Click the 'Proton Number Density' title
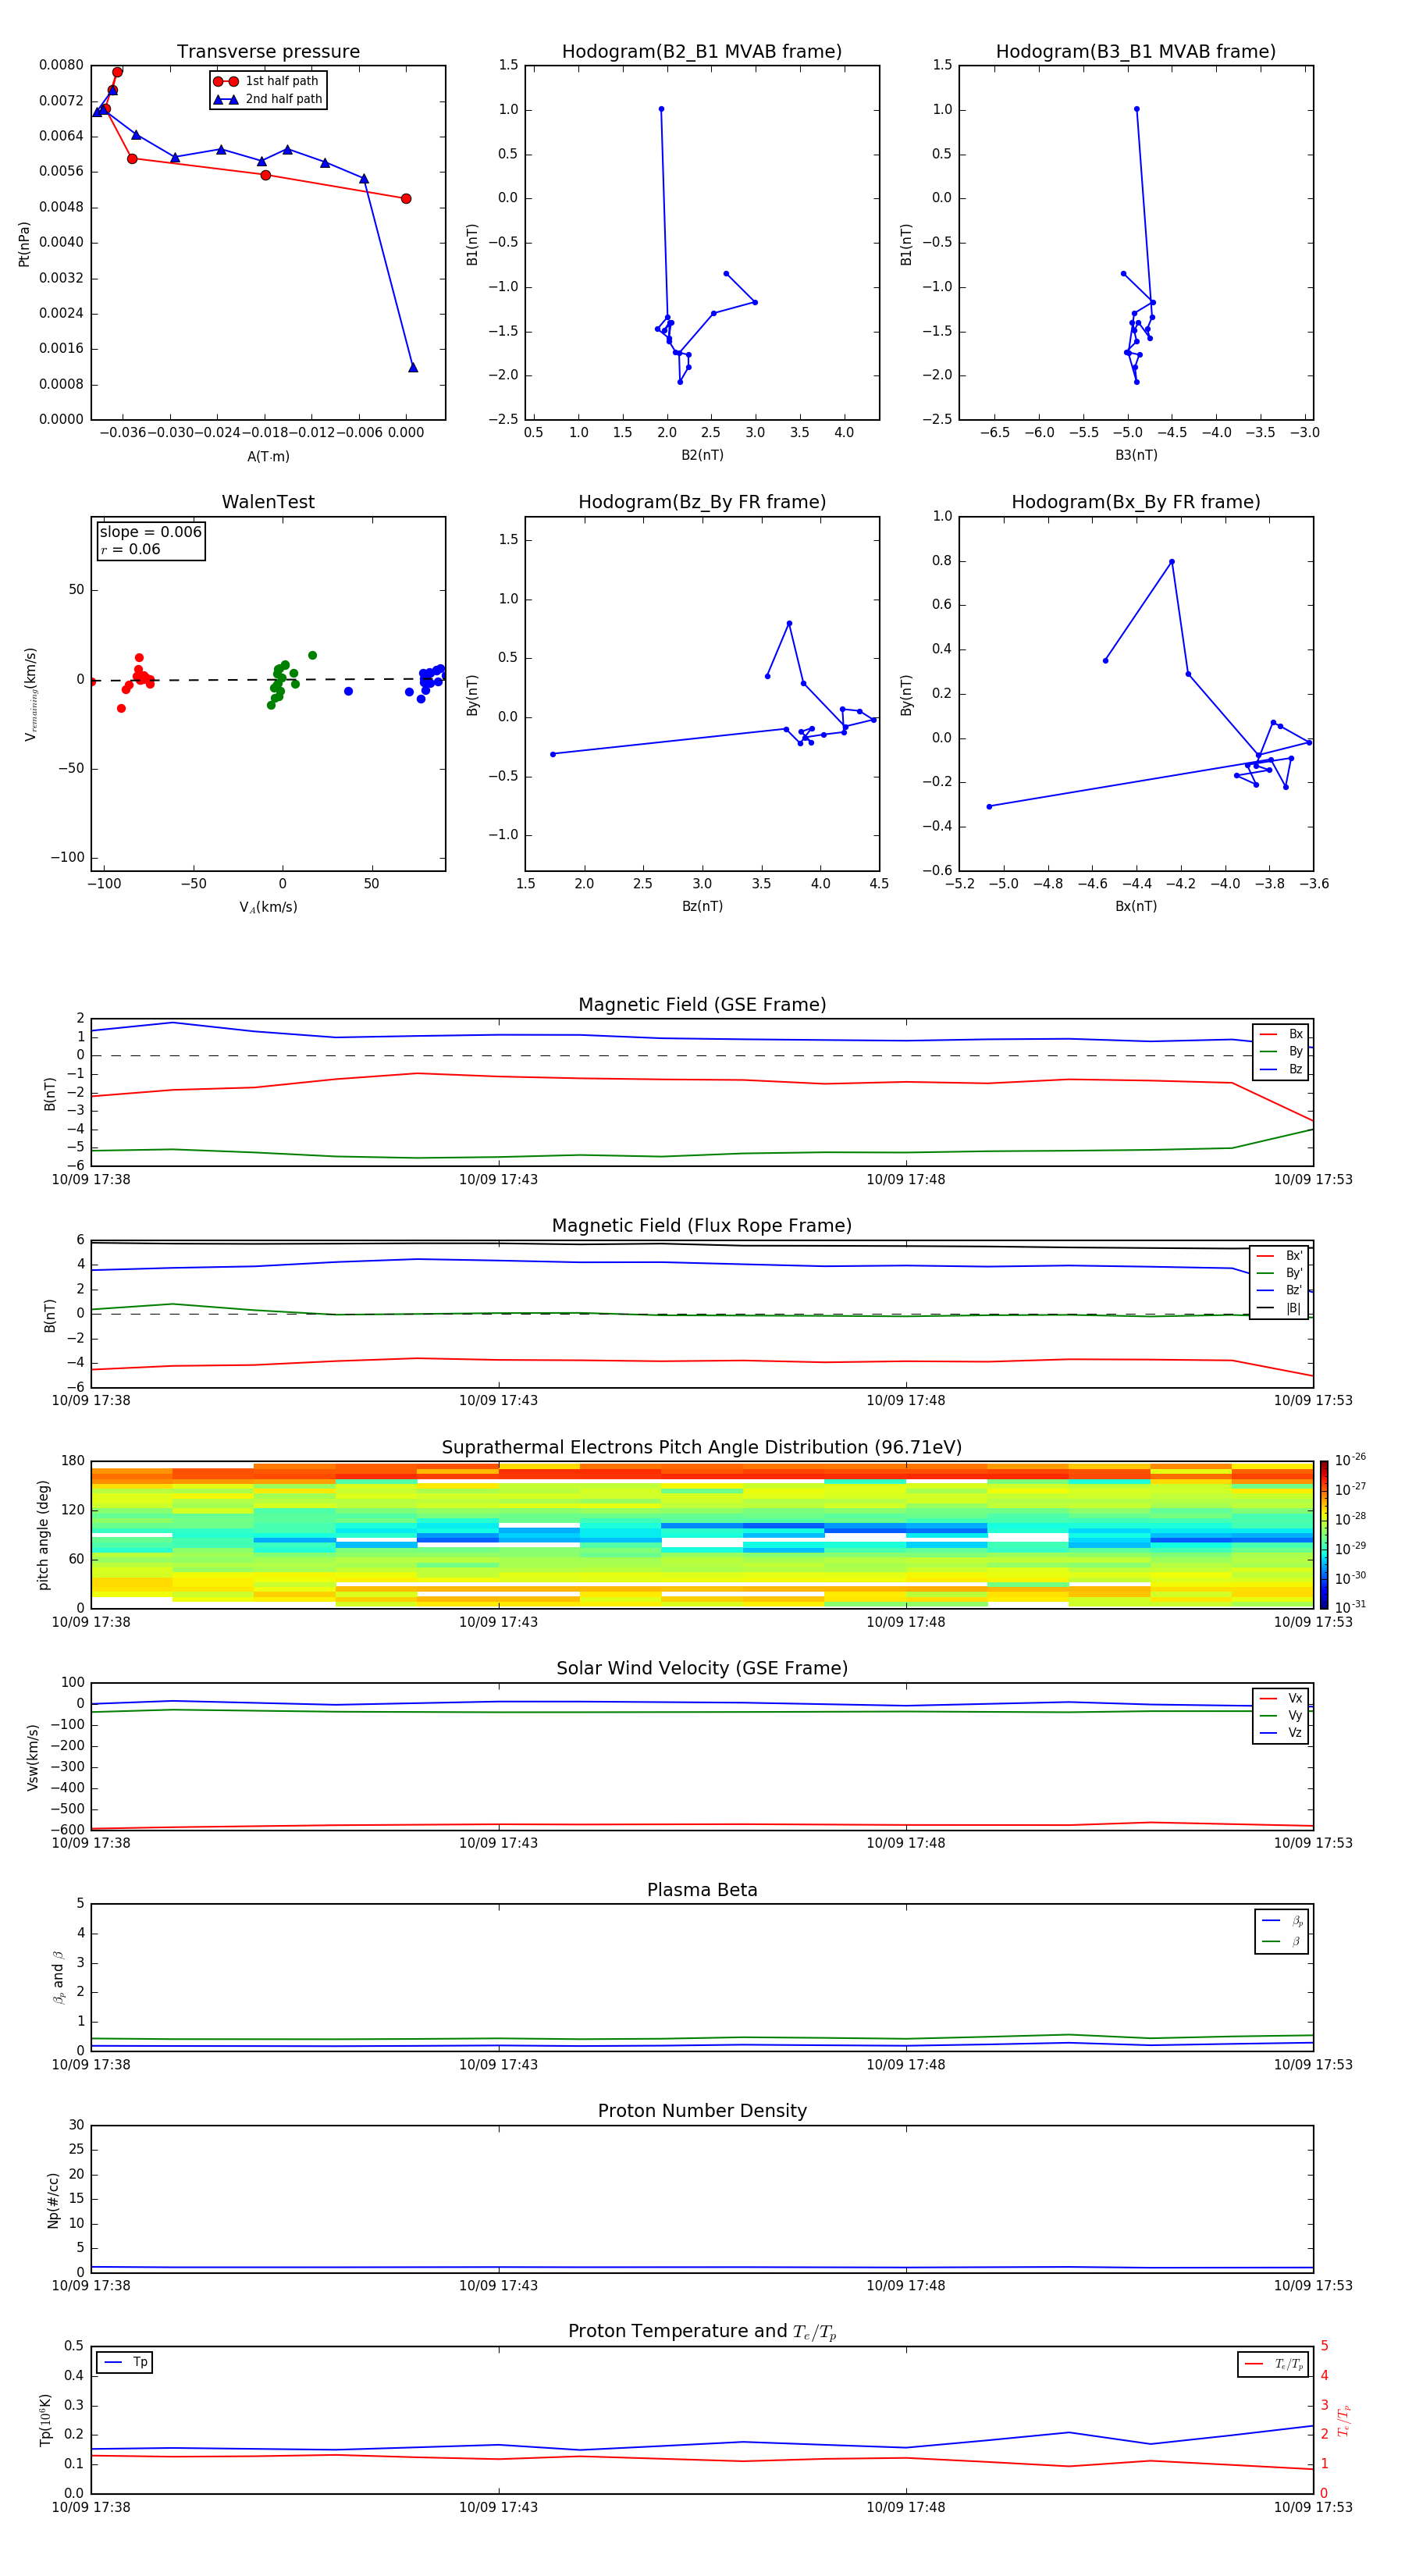This screenshot has width=1405, height=2576. click(x=702, y=2111)
